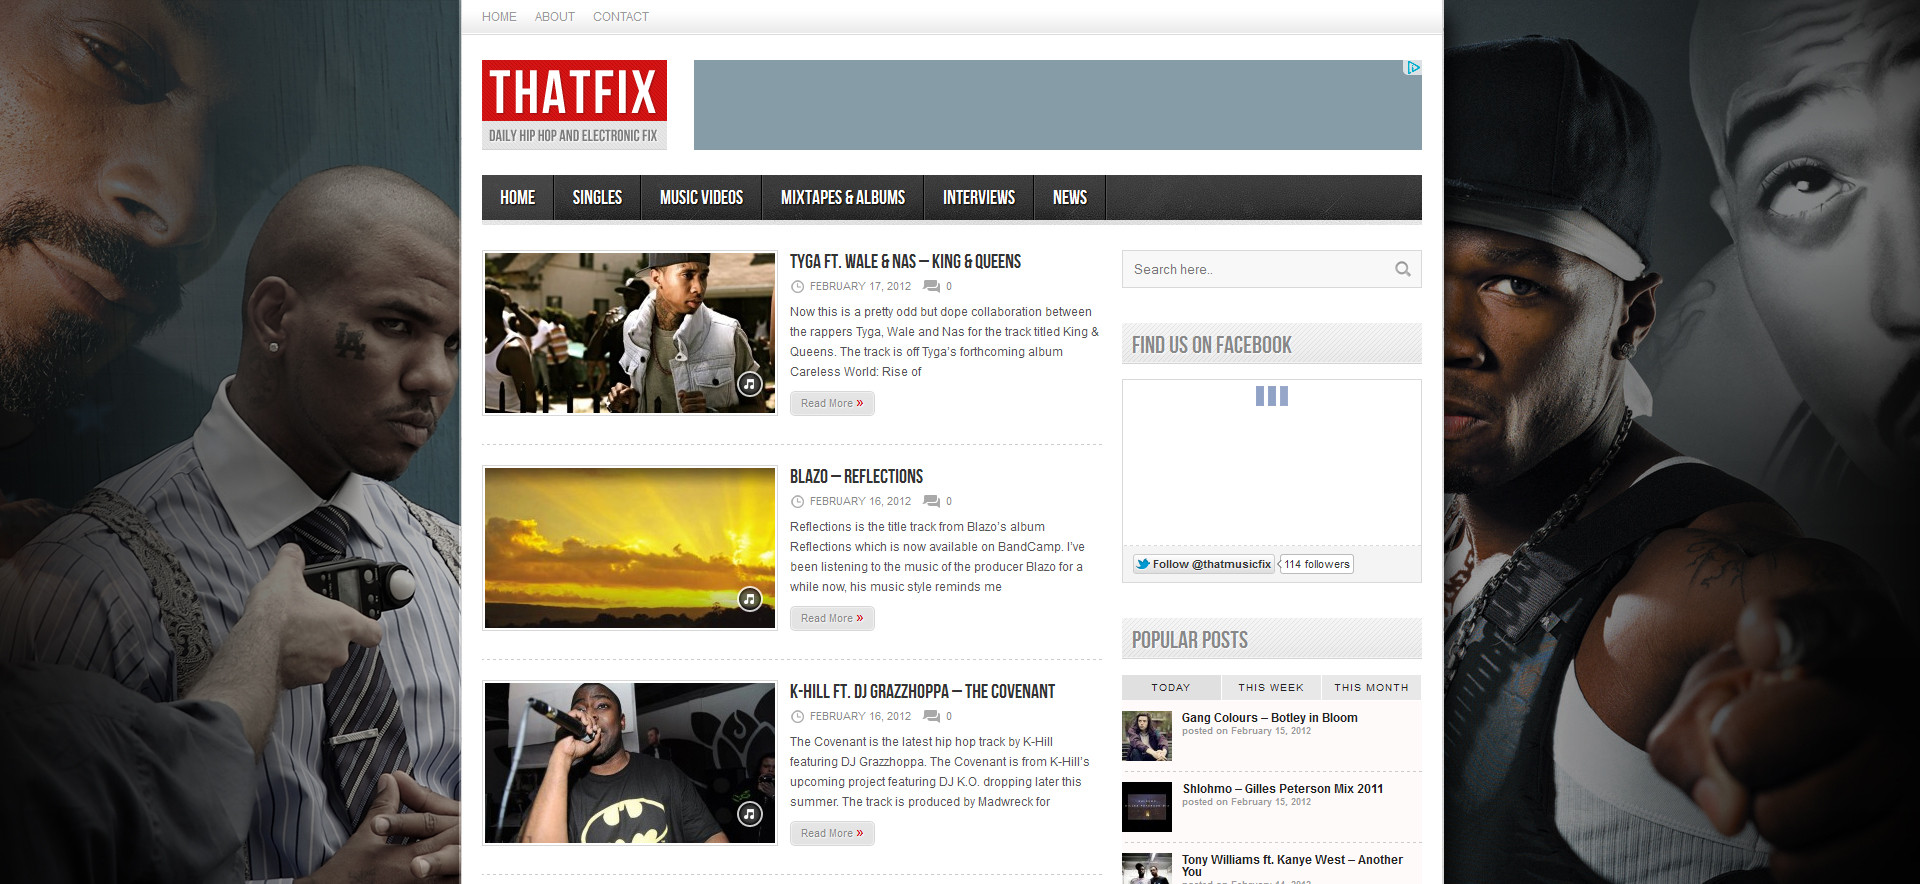1920x884 pixels.
Task: Click Read More under Blazo post
Action: [832, 618]
